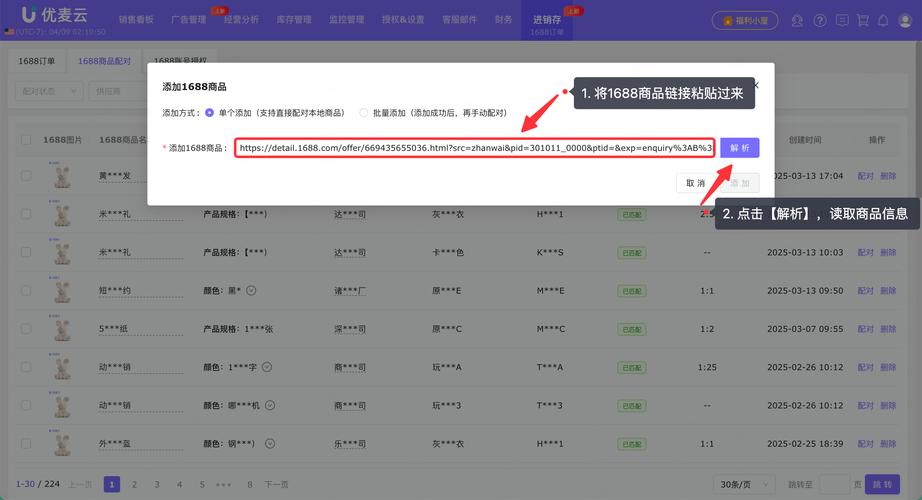Click the 添加 button in dialog
Screen dimensions: 922x500
[740, 183]
